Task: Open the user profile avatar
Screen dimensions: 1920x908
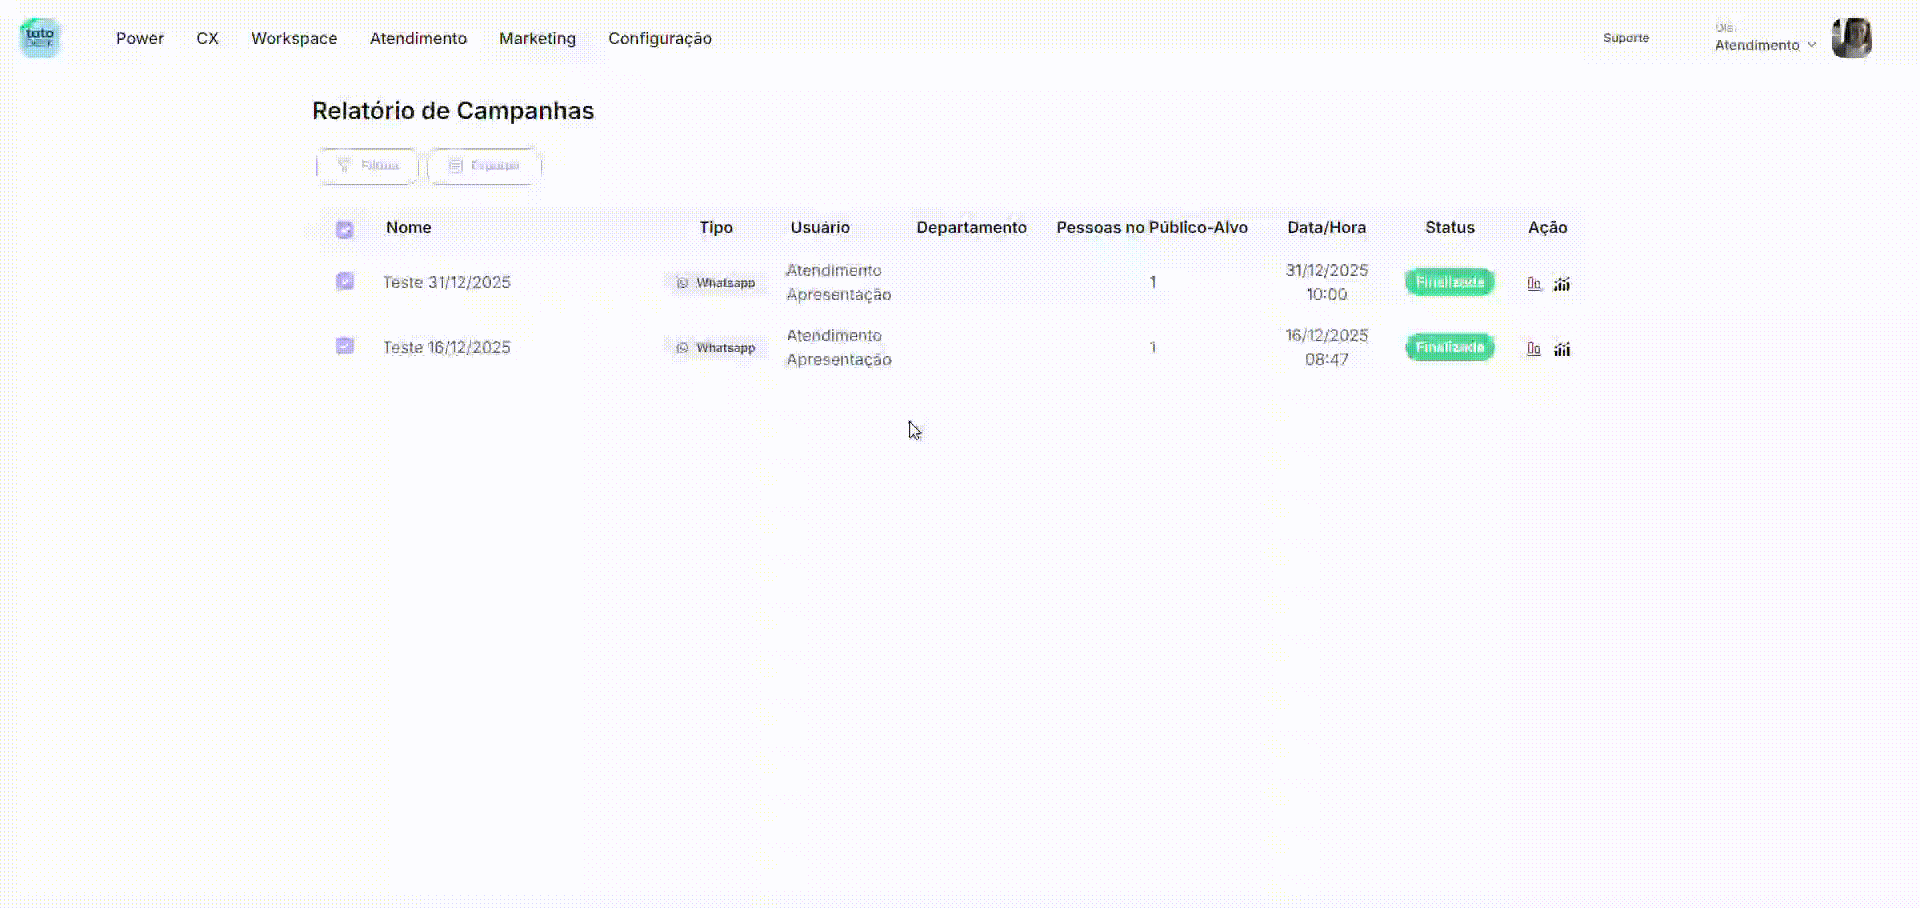Action: click(x=1851, y=39)
